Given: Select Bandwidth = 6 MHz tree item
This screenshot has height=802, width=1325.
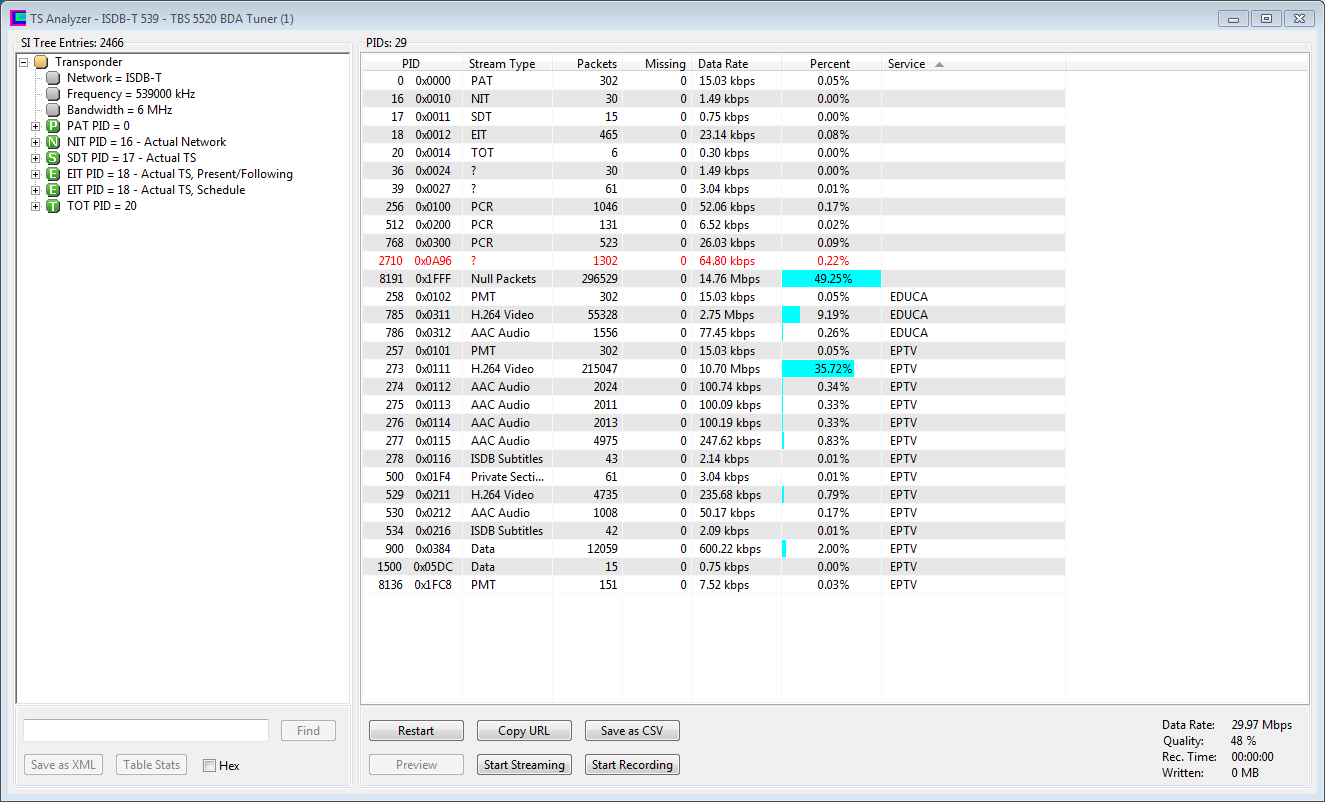Looking at the screenshot, I should pyautogui.click(x=120, y=110).
